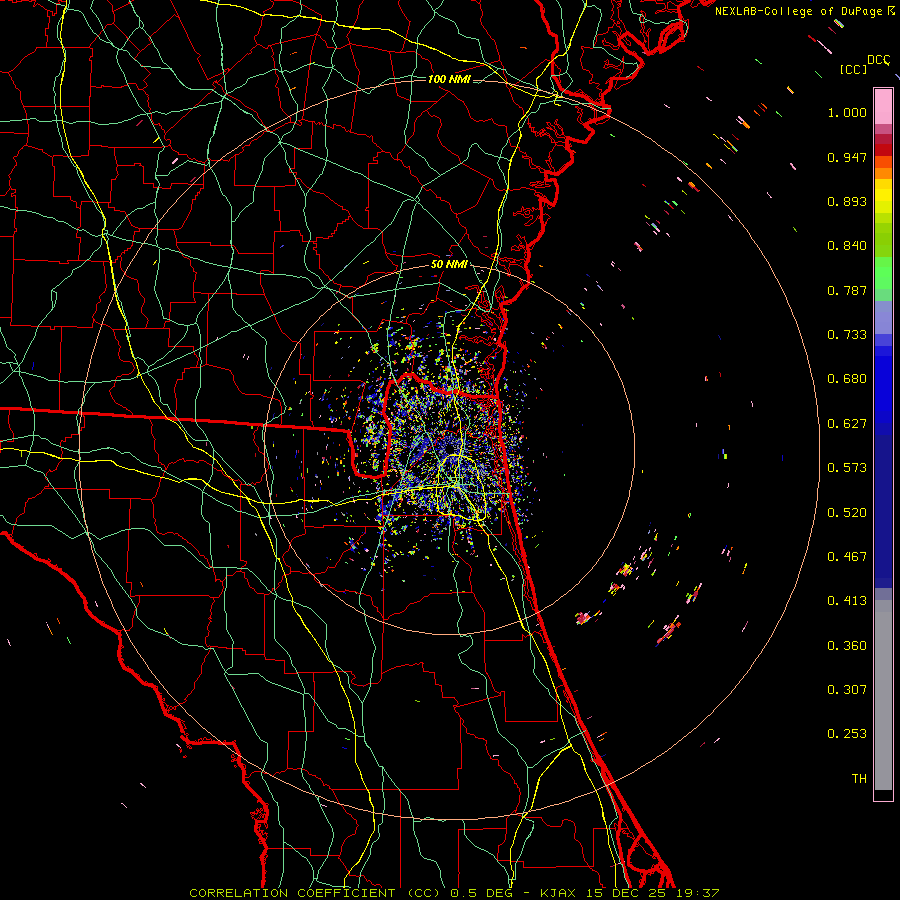Select the 0.253 color scale value
Viewport: 900px width, 900px height.
pyautogui.click(x=847, y=734)
